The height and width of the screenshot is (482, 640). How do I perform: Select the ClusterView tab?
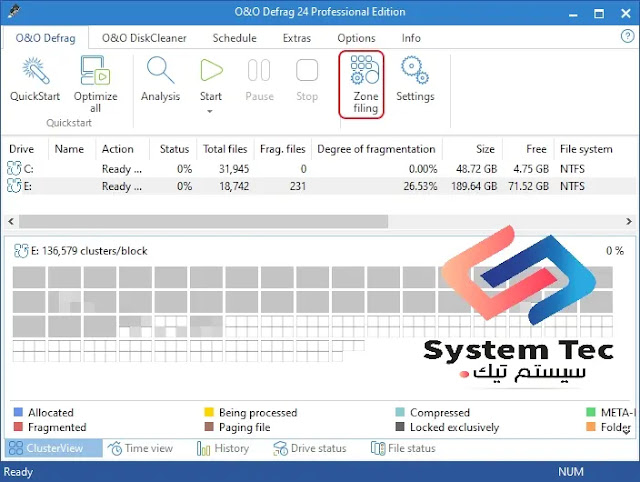[53, 448]
